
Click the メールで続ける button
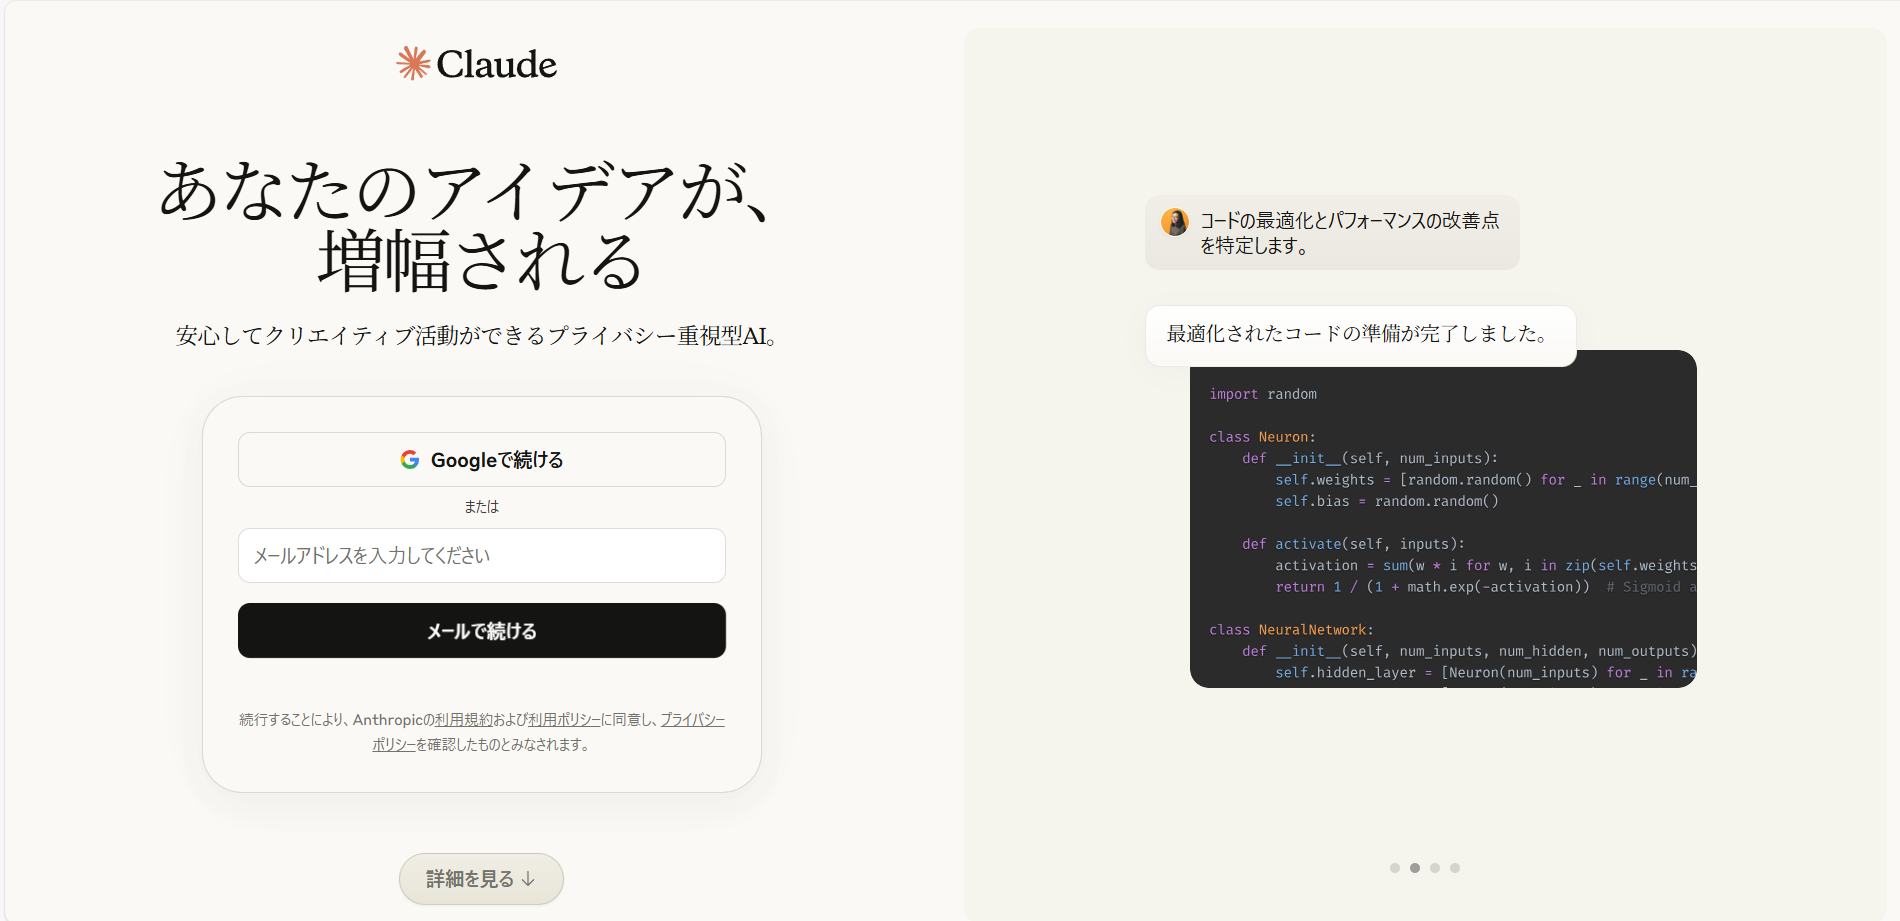482,631
